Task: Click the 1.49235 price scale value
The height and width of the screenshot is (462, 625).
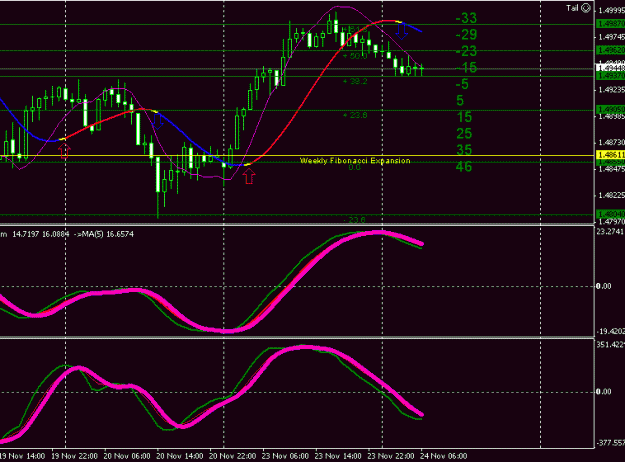Action: pyautogui.click(x=611, y=90)
